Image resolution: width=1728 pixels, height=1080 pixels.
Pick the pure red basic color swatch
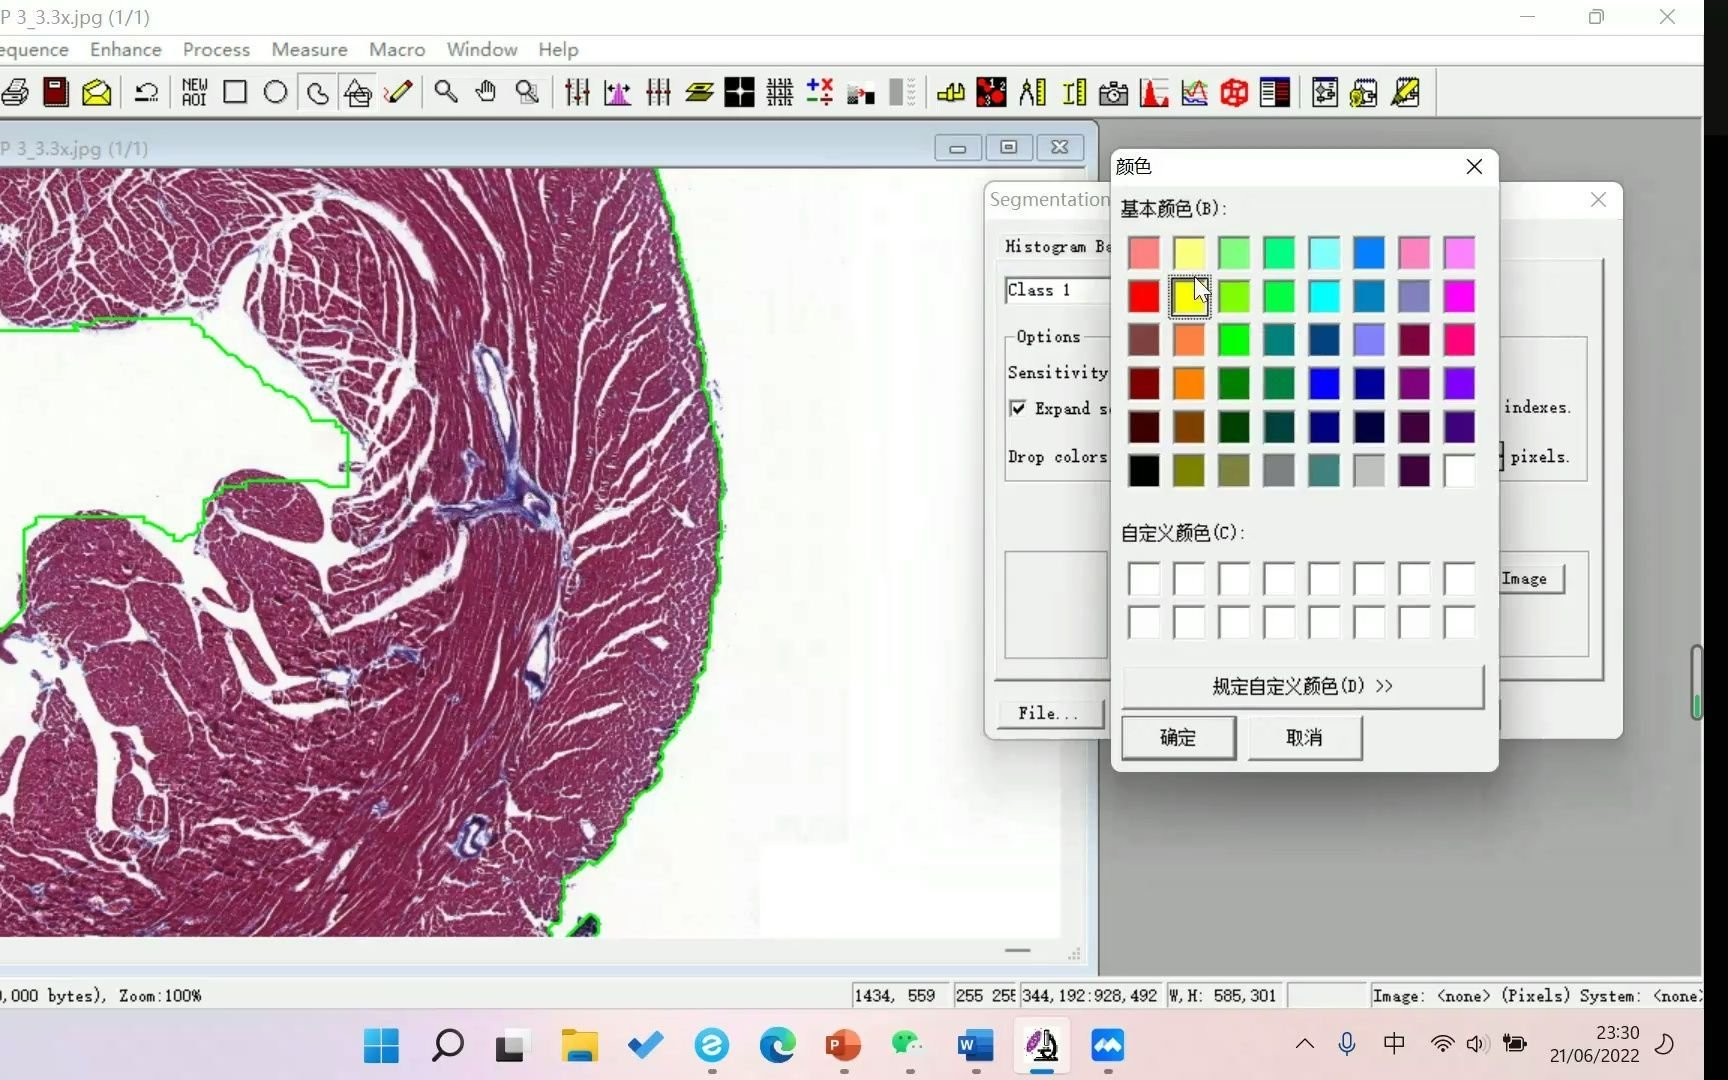tap(1144, 296)
